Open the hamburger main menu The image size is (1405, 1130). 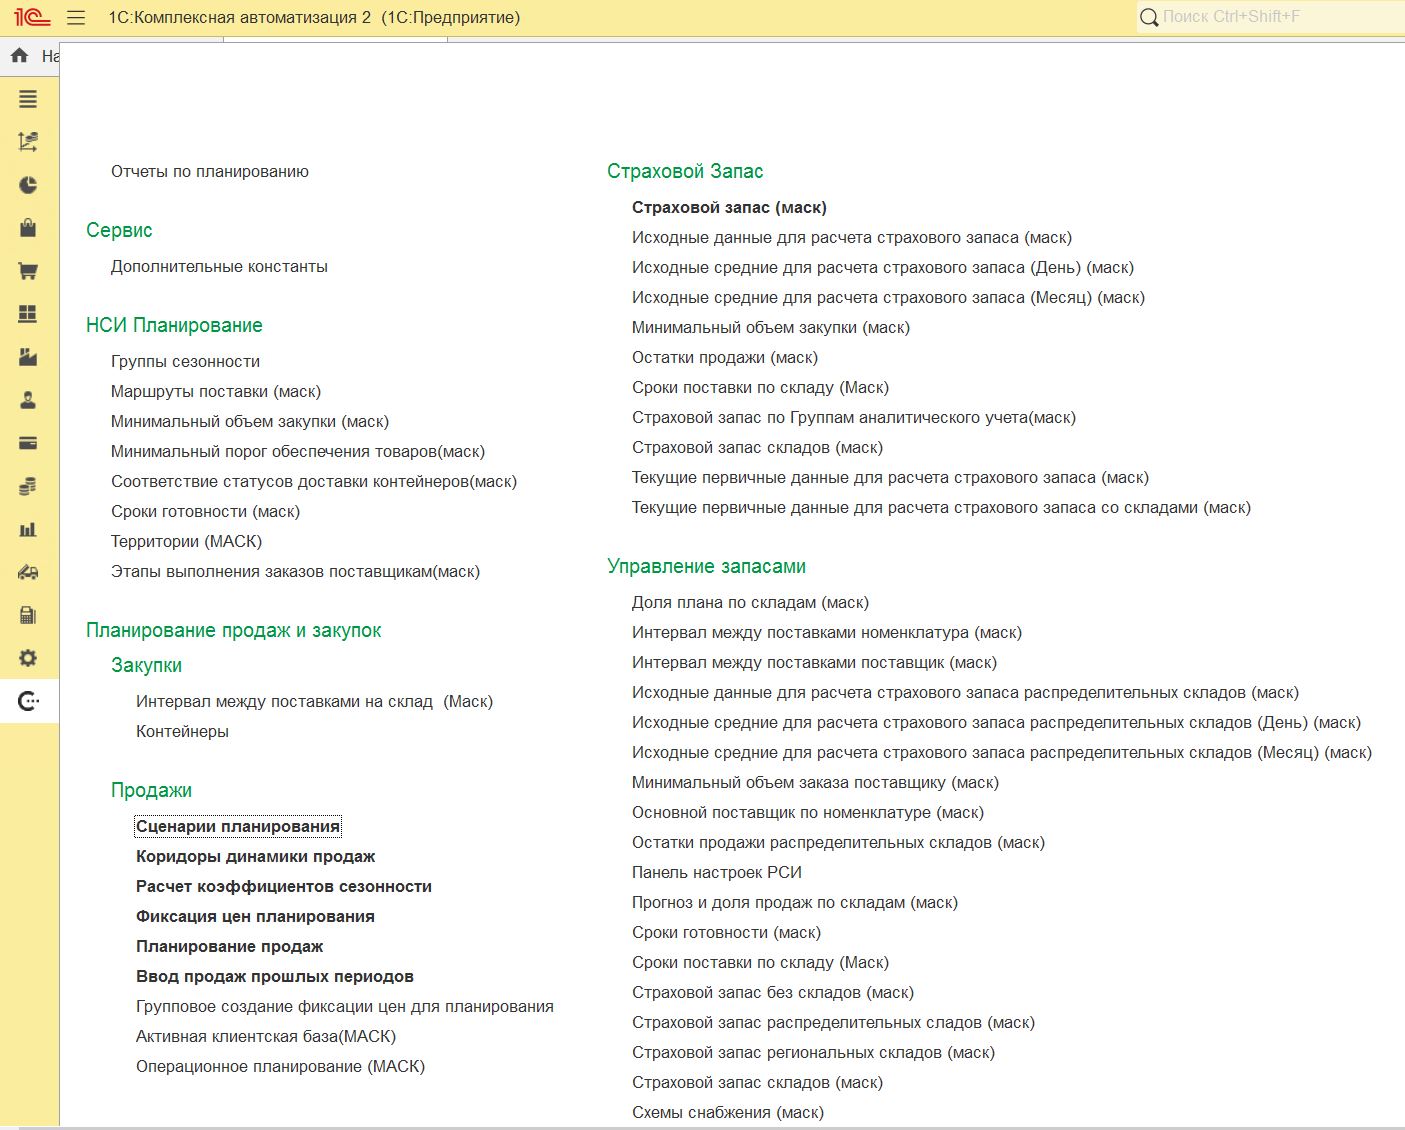coord(76,18)
